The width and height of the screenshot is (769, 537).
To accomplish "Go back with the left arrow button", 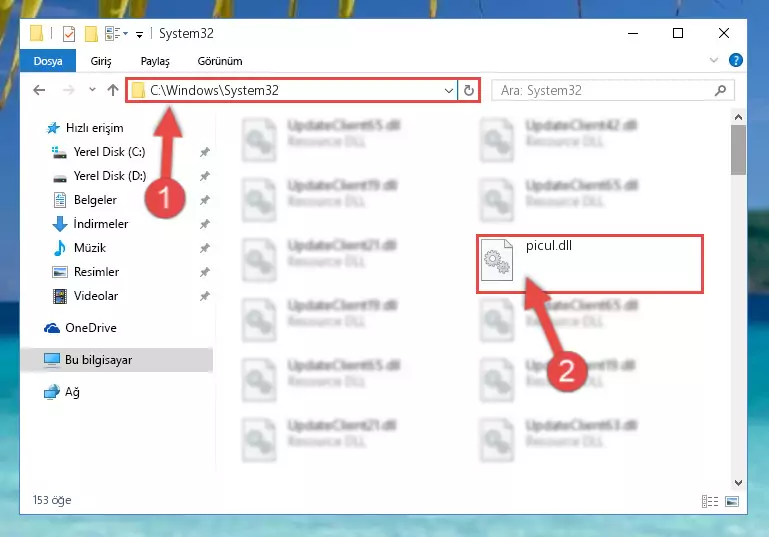I will point(39,90).
